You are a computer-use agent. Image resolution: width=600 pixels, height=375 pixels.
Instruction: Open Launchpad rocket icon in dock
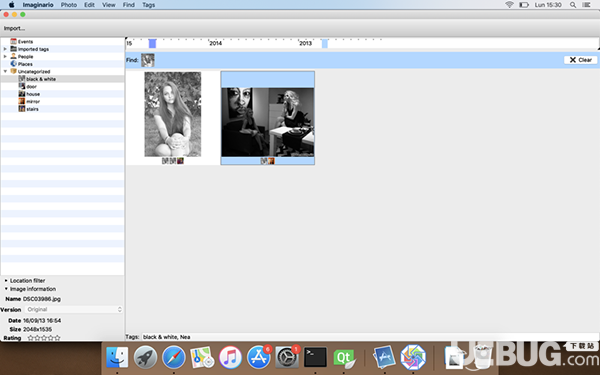(145, 357)
